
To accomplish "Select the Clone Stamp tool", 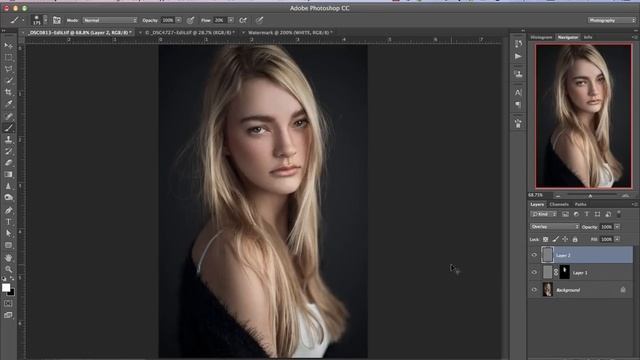I will tap(8, 140).
